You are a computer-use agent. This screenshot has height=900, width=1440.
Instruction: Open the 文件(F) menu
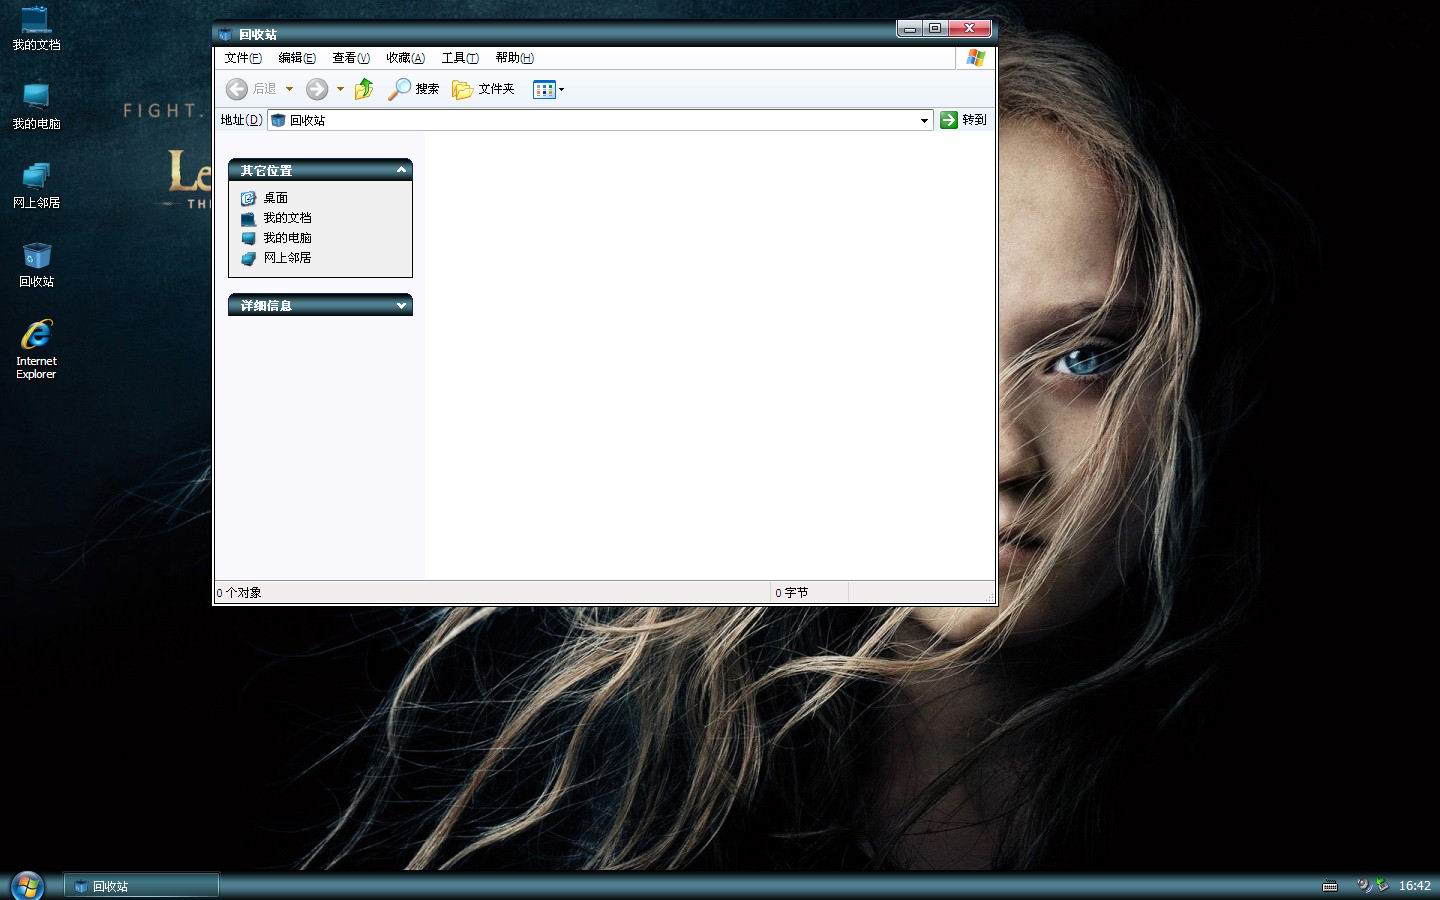click(243, 58)
